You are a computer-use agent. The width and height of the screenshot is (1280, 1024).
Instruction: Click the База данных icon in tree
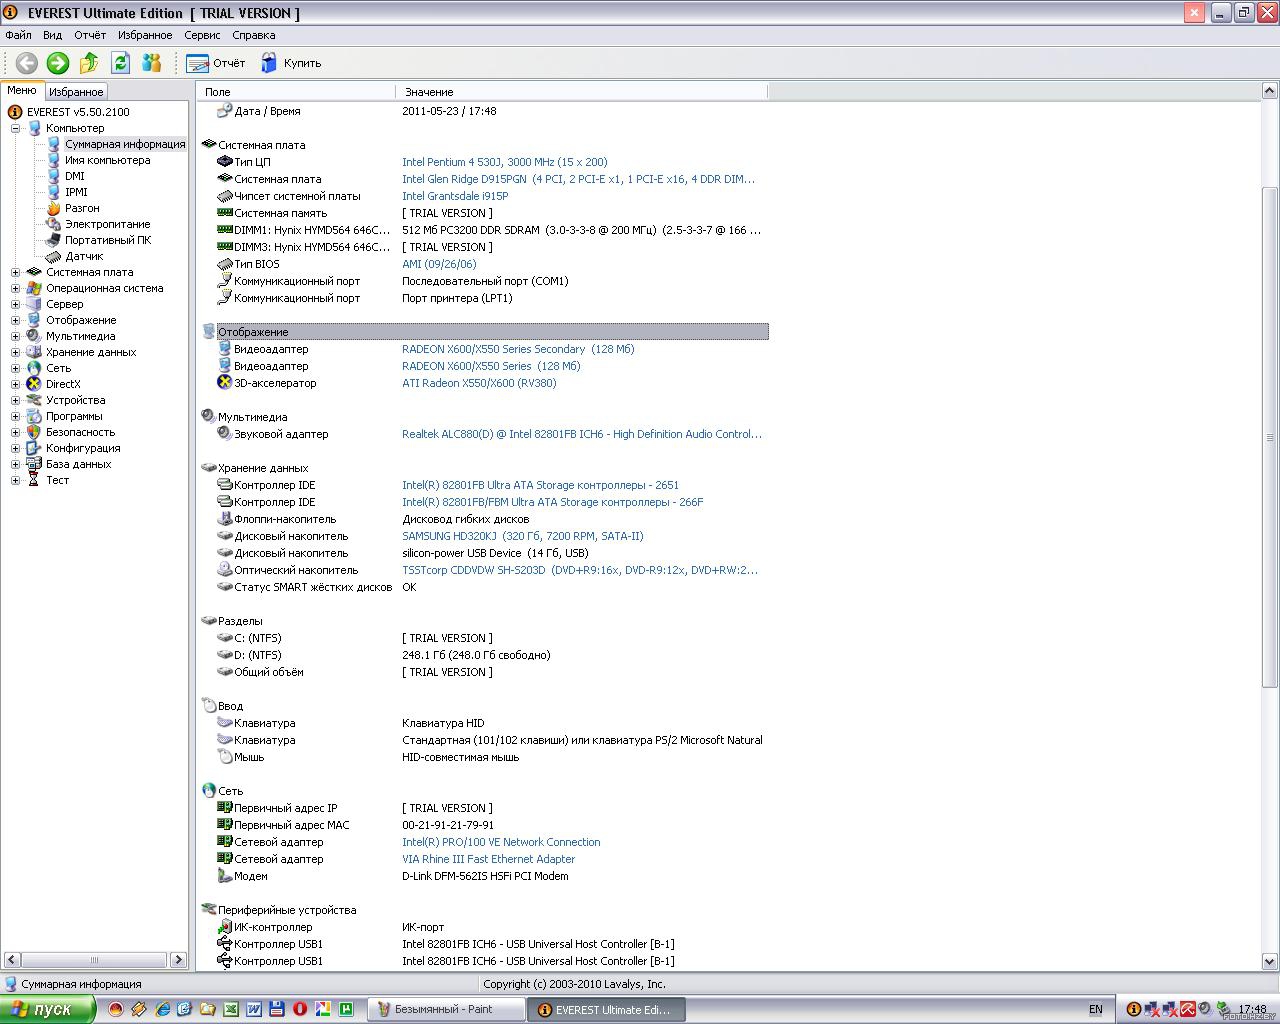tap(34, 464)
